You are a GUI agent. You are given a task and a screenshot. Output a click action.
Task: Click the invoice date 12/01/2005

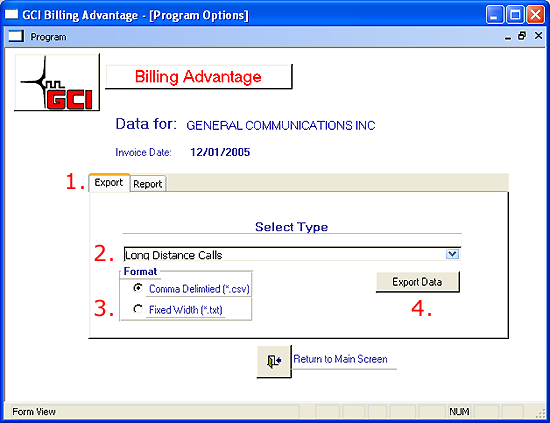[x=220, y=152]
